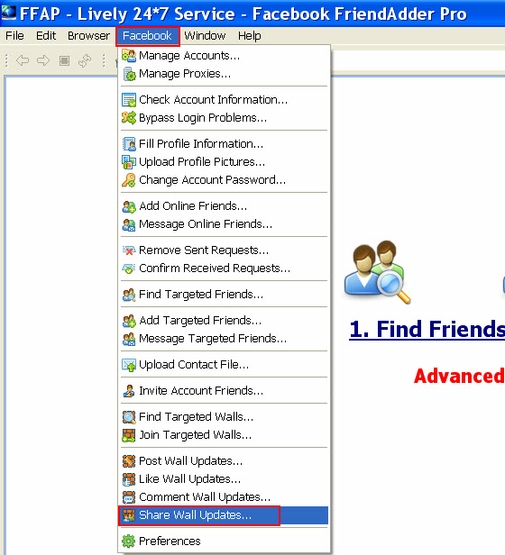Viewport: 505px width, 555px height.
Task: Open the File menu
Action: pyautogui.click(x=15, y=36)
